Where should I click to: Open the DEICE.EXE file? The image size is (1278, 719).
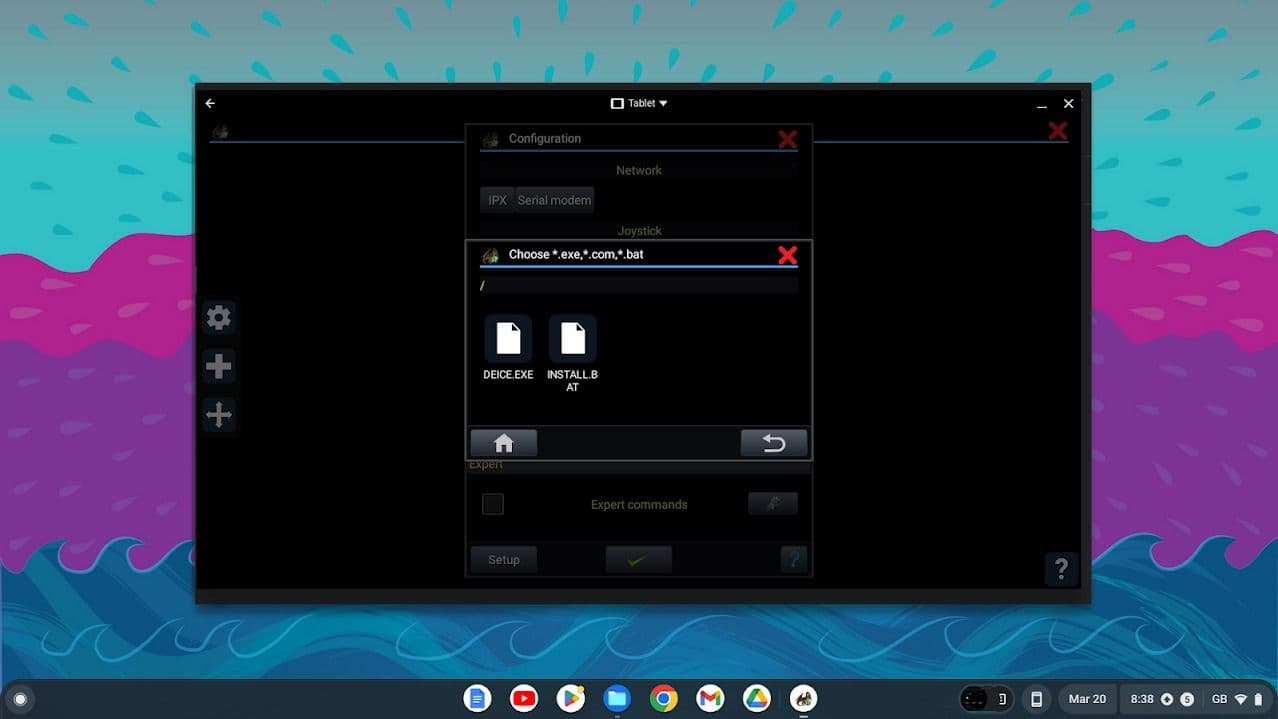(x=507, y=340)
